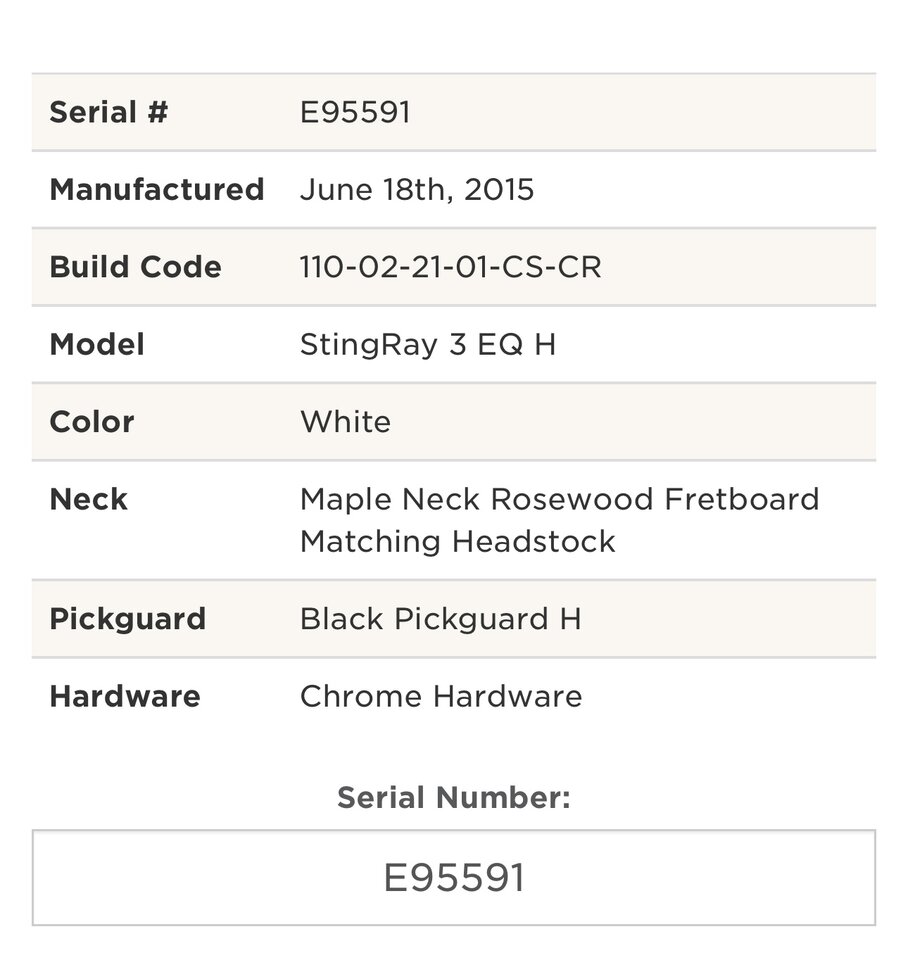Screen dimensions: 908x960
Task: Click the Color row label
Action: (92, 422)
